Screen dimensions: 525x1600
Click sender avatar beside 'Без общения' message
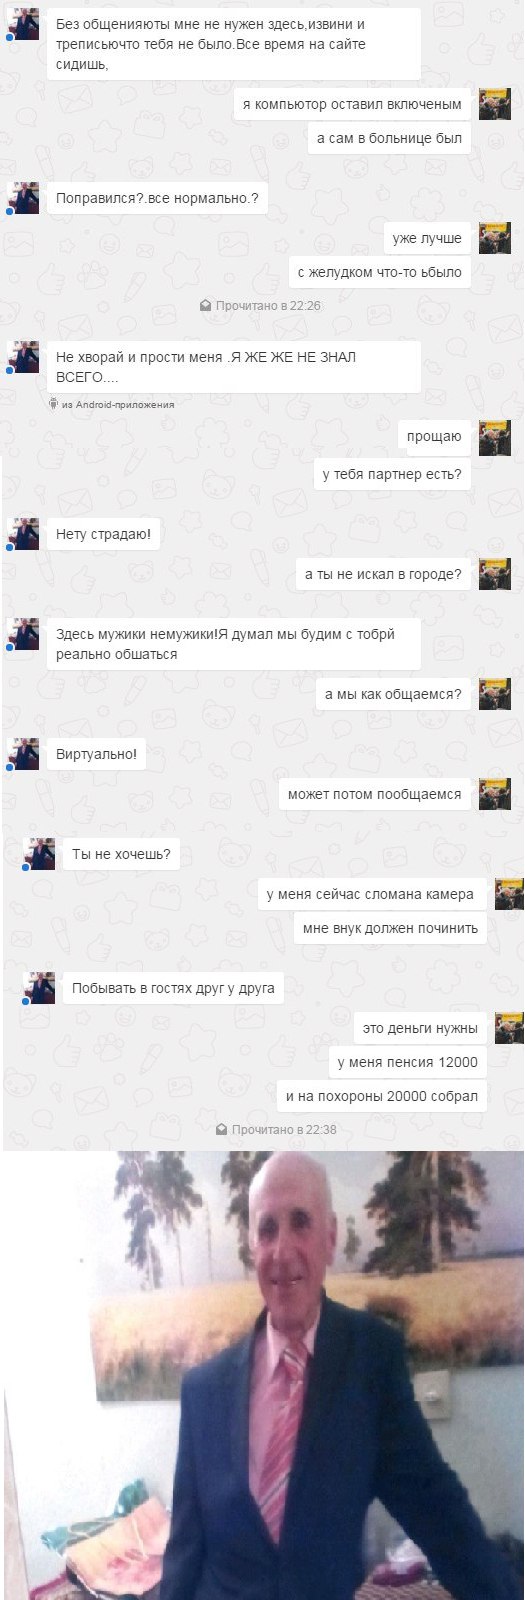pos(23,24)
